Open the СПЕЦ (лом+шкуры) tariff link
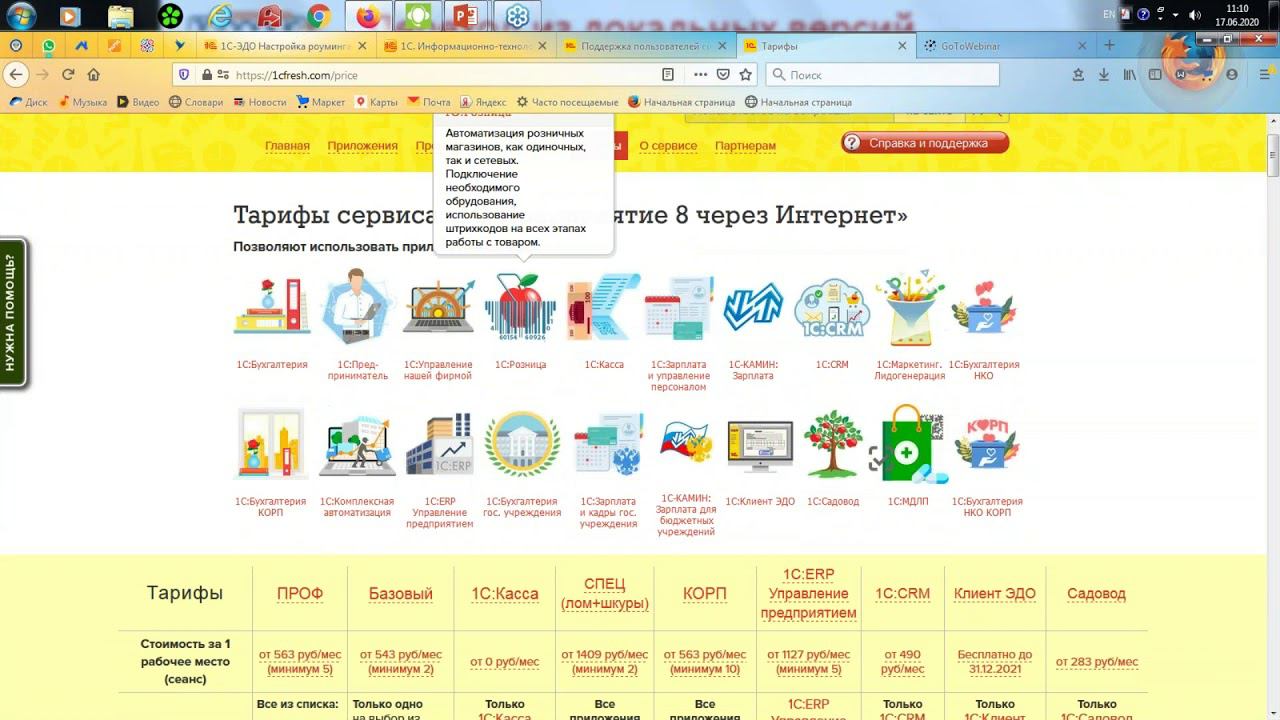Image resolution: width=1280 pixels, height=720 pixels. (603, 593)
